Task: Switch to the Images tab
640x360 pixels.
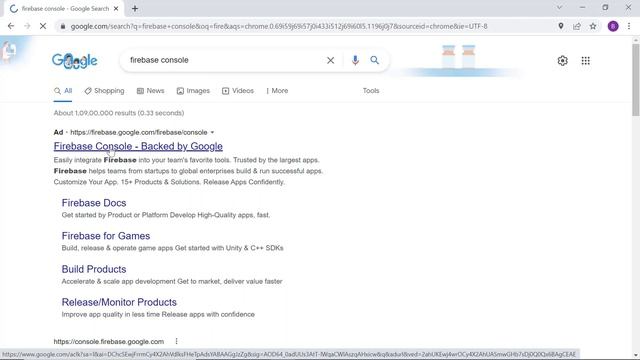Action: (193, 91)
